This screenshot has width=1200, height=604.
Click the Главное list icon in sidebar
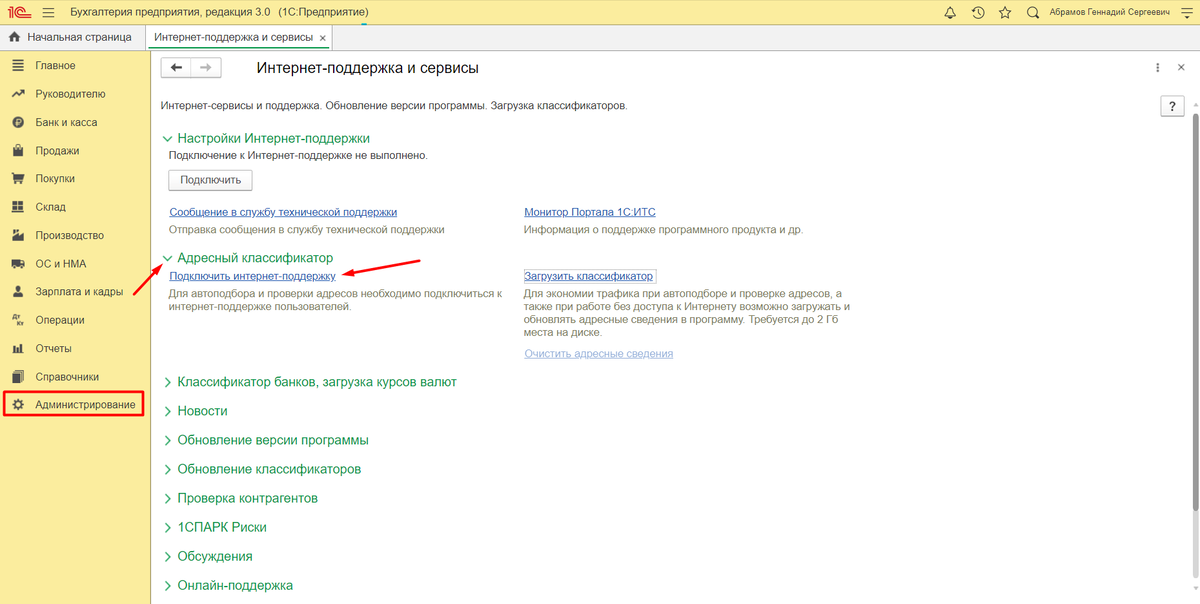pyautogui.click(x=17, y=66)
